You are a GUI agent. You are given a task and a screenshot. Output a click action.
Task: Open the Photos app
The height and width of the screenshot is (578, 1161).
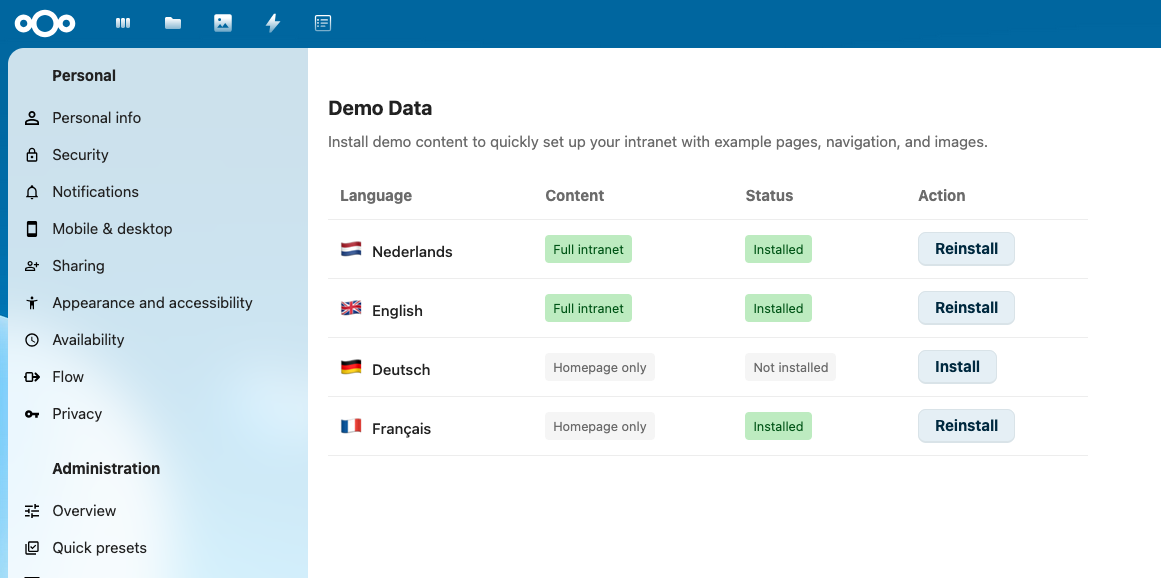tap(222, 23)
